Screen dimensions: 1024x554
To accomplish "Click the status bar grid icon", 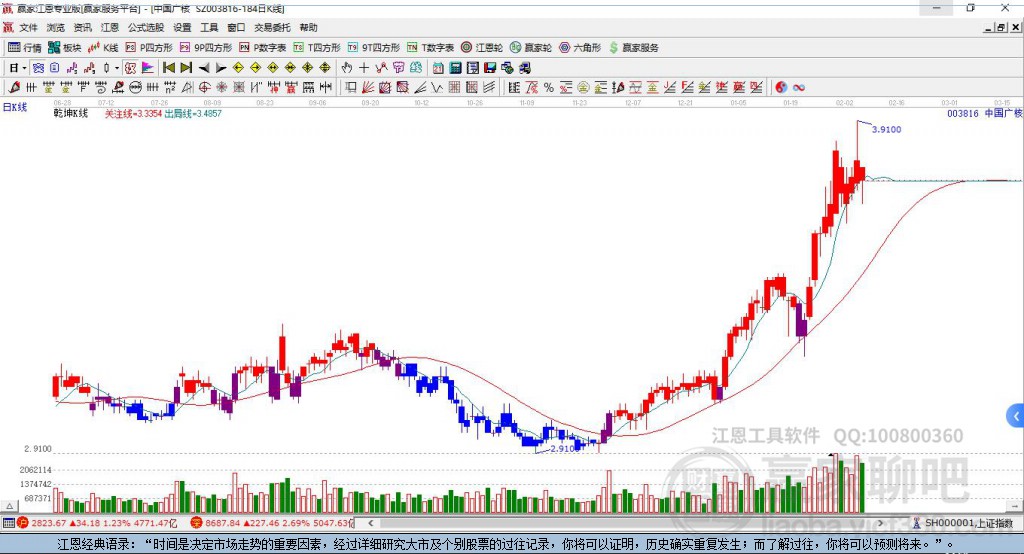I will pyautogui.click(x=8, y=523).
